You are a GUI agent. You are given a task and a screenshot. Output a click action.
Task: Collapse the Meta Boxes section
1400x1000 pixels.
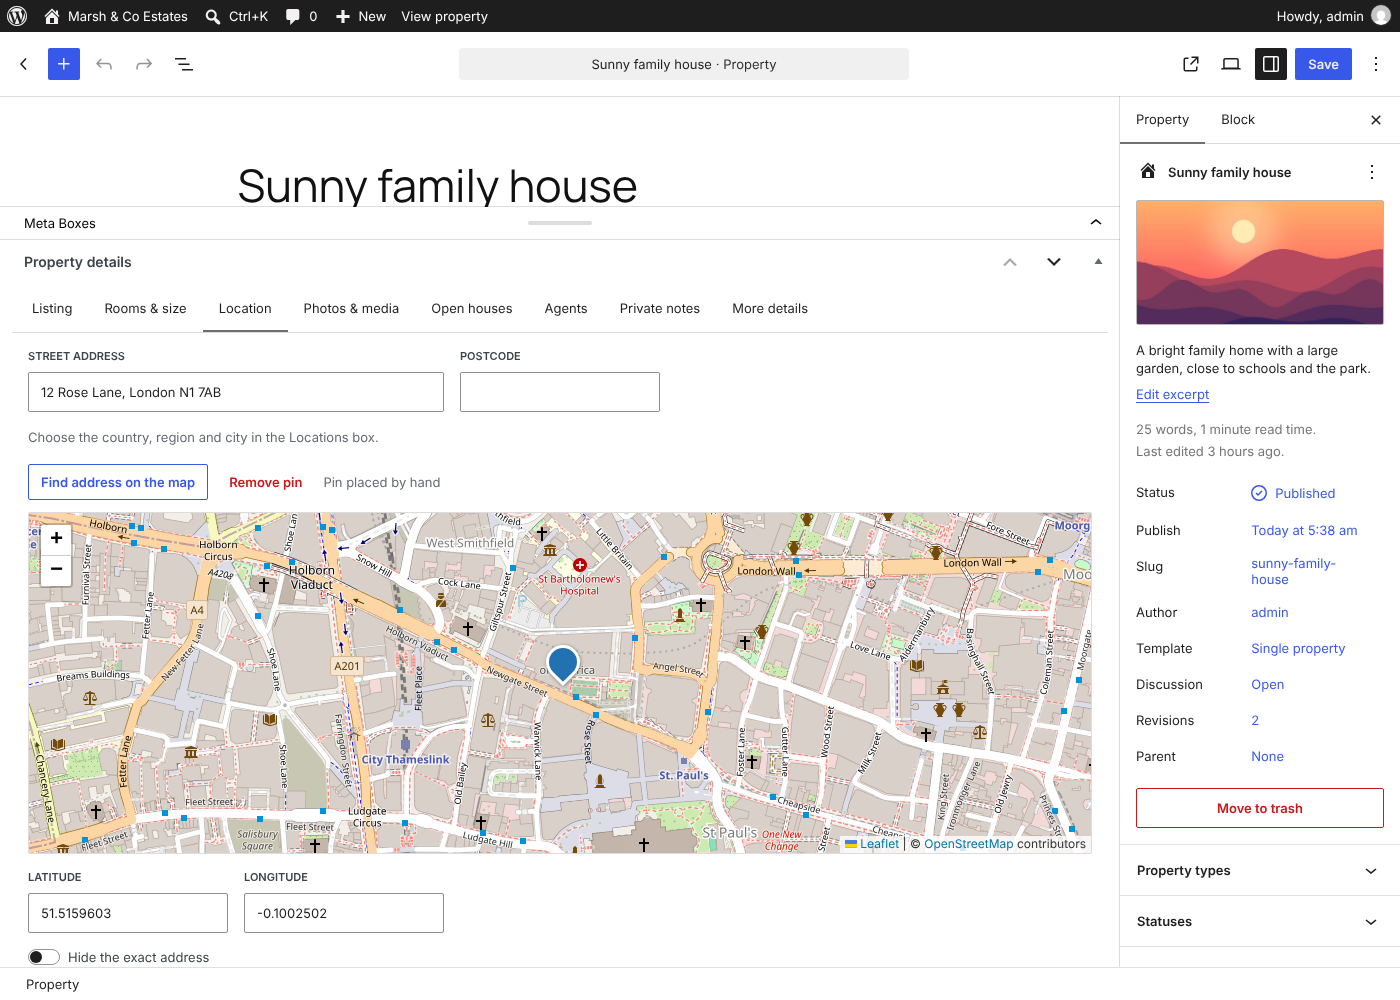[1096, 222]
